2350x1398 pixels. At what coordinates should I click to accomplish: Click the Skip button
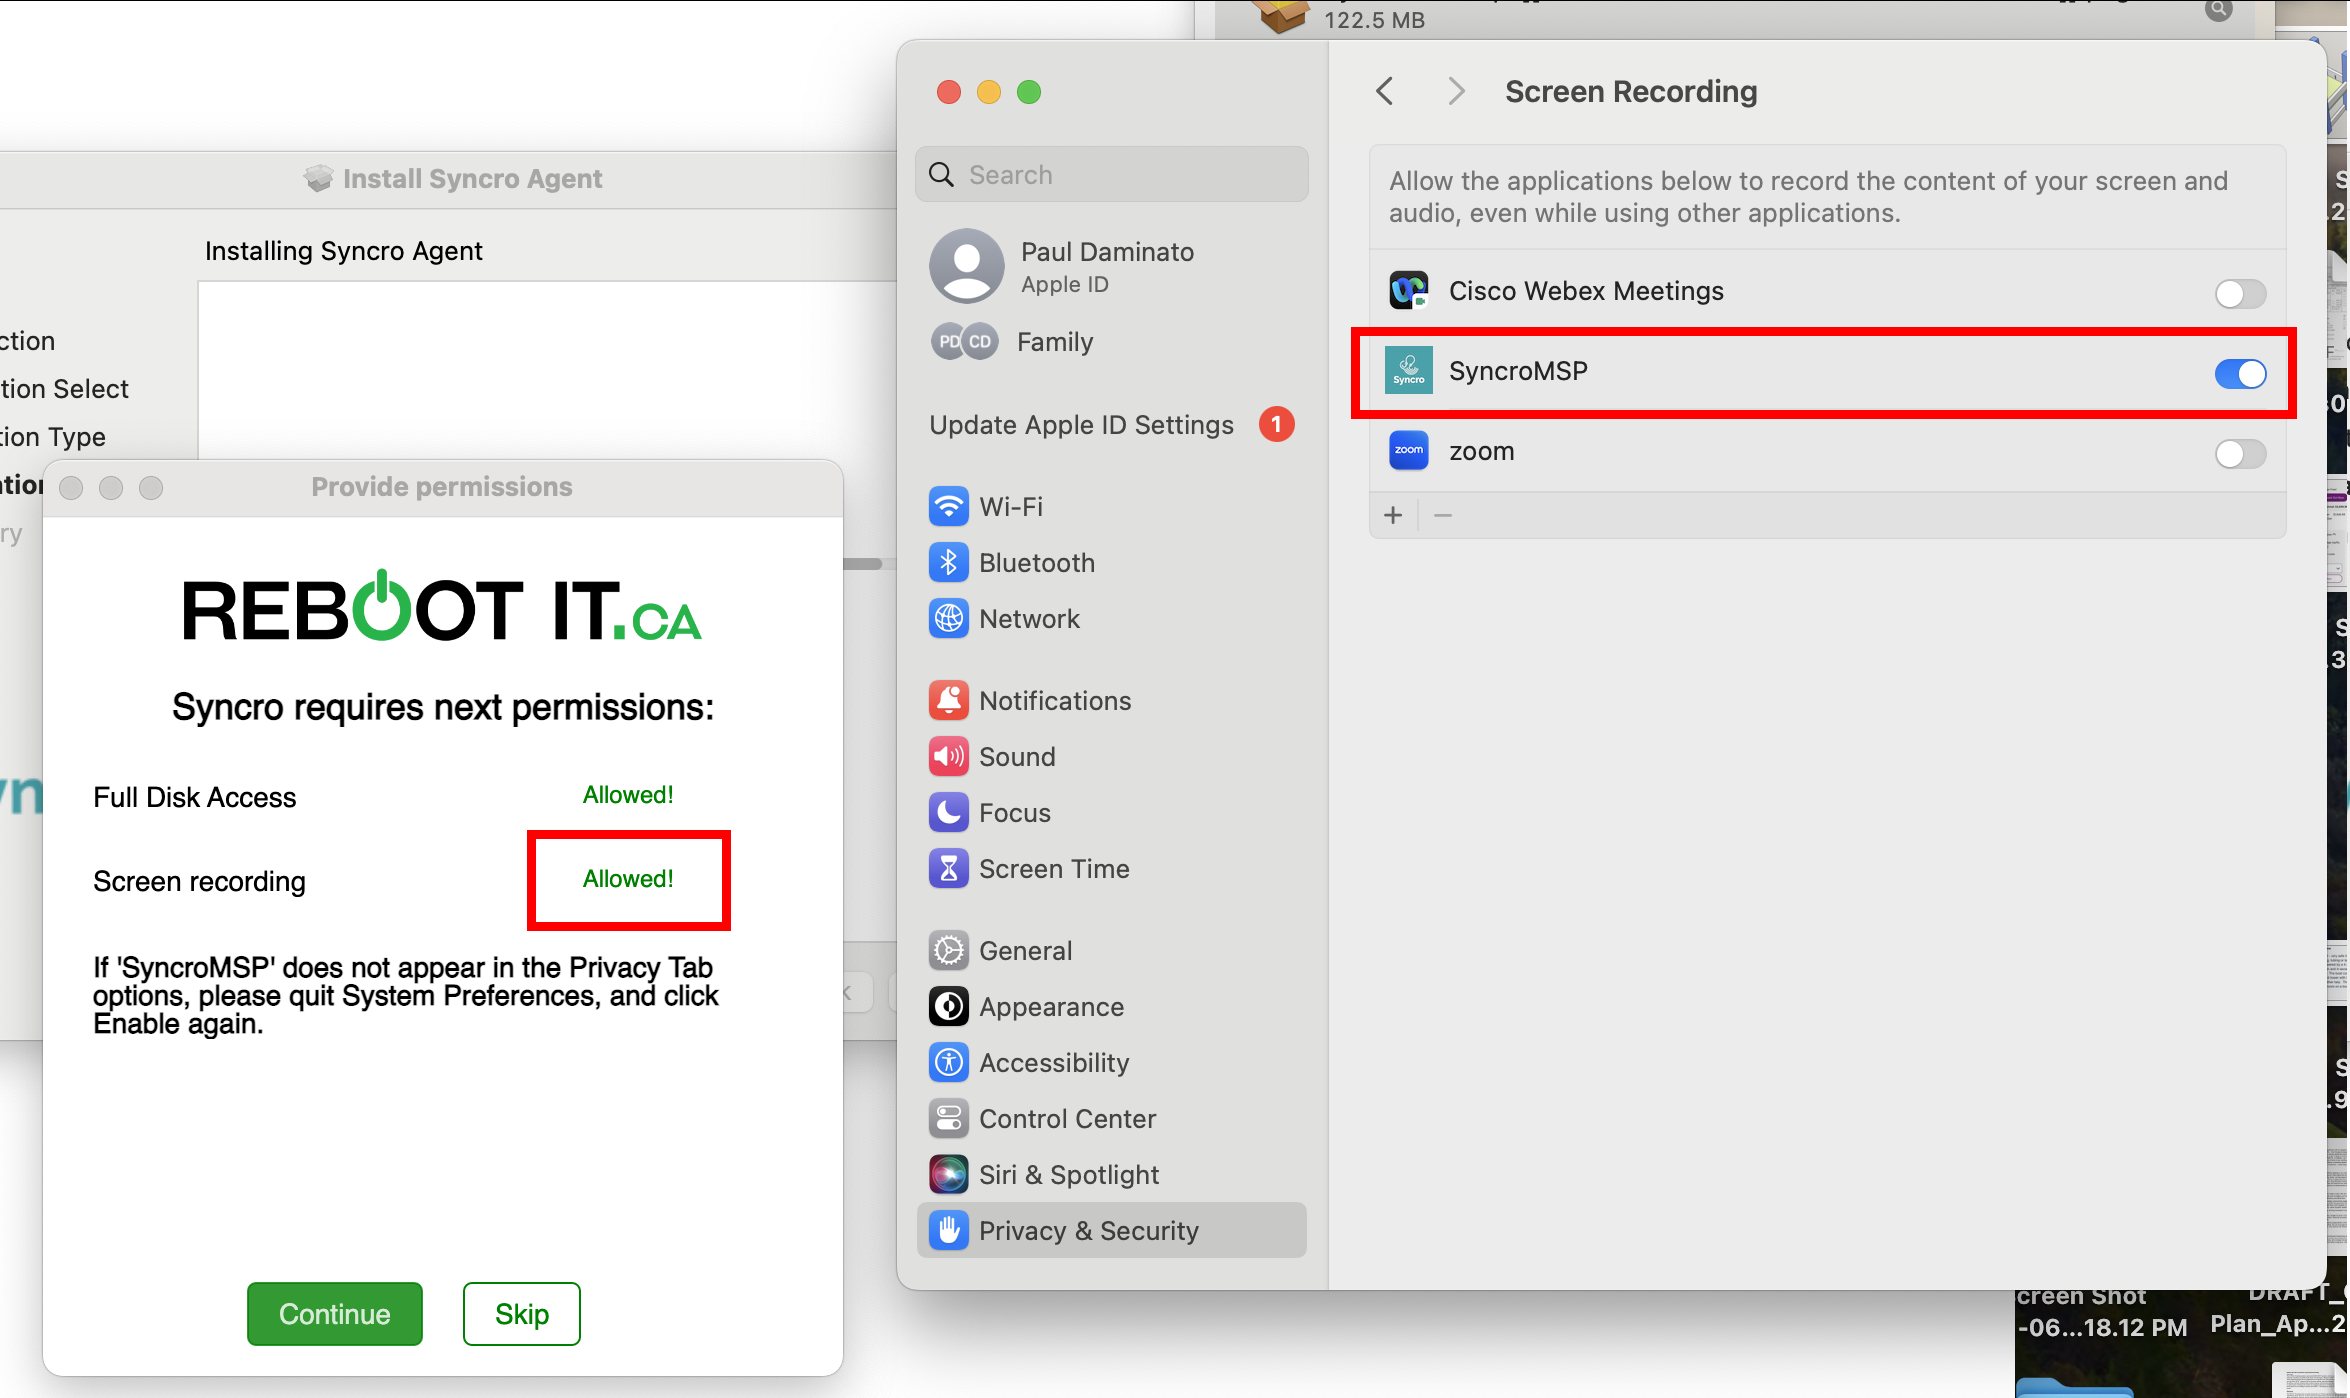(x=521, y=1314)
